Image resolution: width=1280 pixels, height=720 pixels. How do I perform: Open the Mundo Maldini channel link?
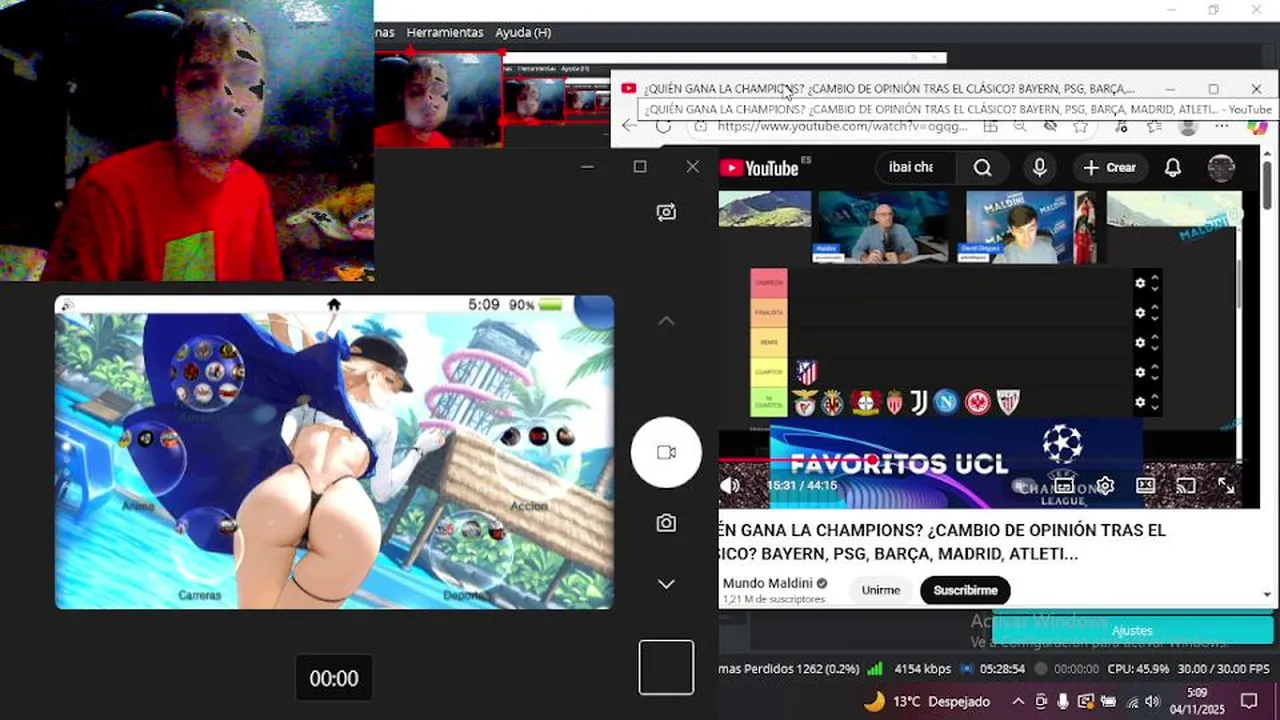click(768, 583)
